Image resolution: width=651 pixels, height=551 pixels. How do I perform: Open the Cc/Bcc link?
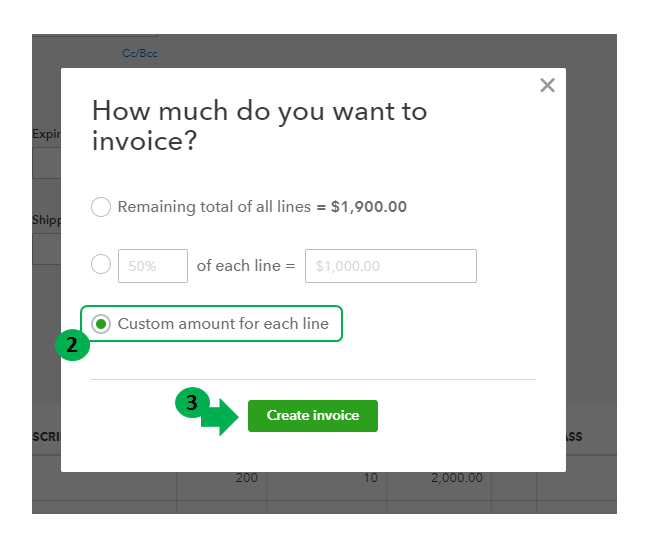140,53
